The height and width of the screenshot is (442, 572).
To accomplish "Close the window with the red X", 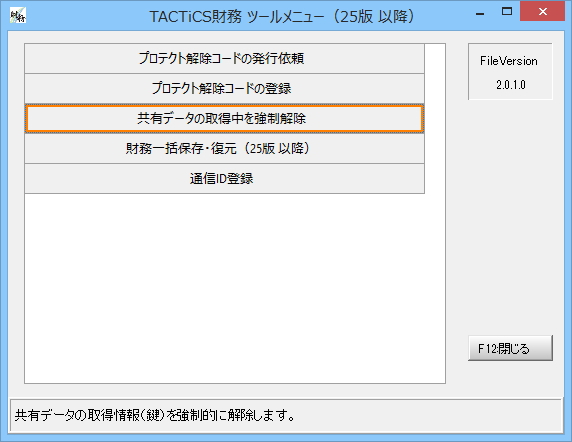I will [542, 12].
